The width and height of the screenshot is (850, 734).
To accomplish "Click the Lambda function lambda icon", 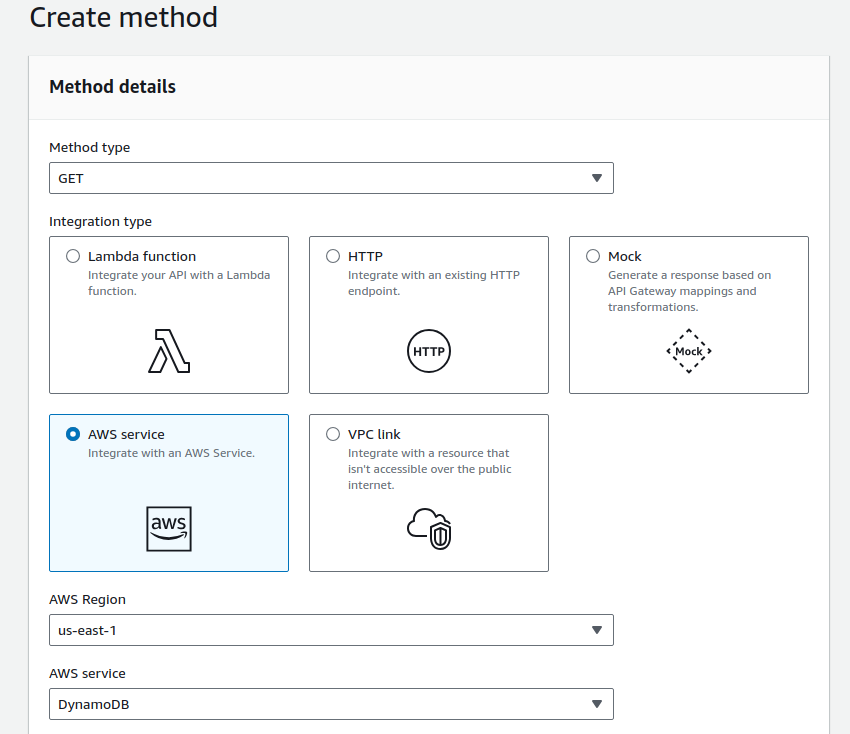I will pos(168,349).
